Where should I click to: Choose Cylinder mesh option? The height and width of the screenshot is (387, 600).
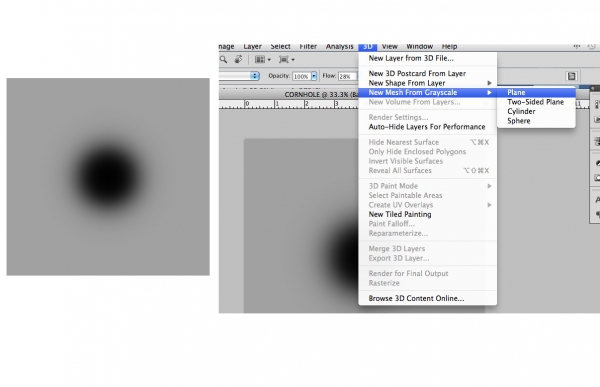click(x=536, y=111)
